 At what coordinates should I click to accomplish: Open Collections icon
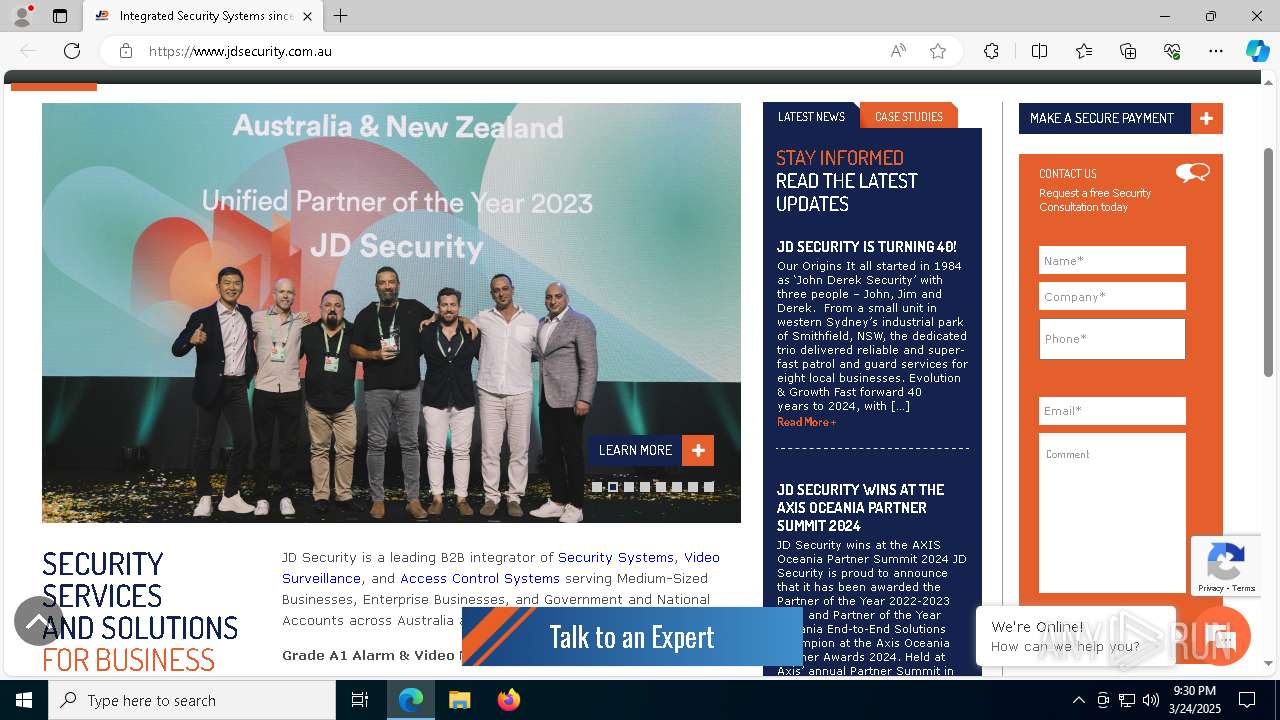(x=1128, y=51)
